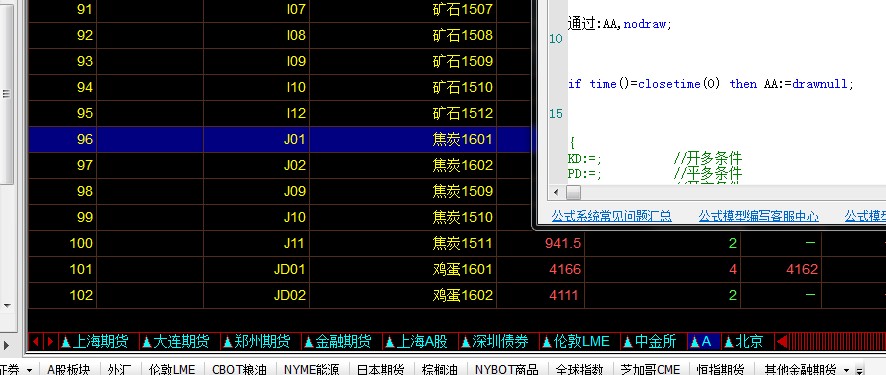This screenshot has width=886, height=375.
Task: Click contract code JD02
Action: (x=289, y=295)
